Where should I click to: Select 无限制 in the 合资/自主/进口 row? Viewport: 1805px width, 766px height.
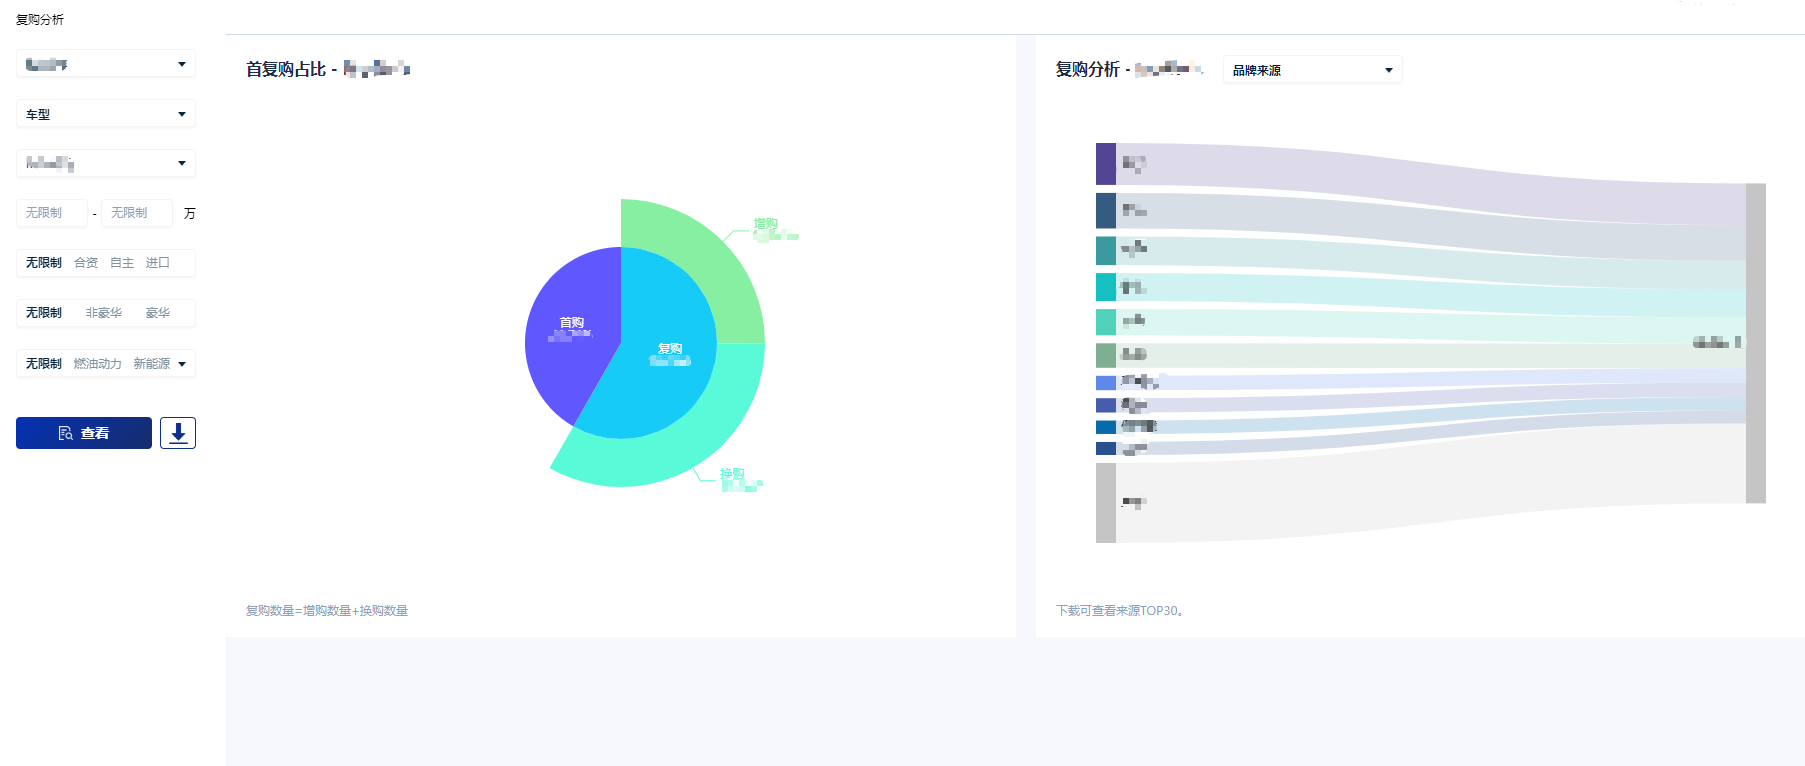tap(44, 263)
